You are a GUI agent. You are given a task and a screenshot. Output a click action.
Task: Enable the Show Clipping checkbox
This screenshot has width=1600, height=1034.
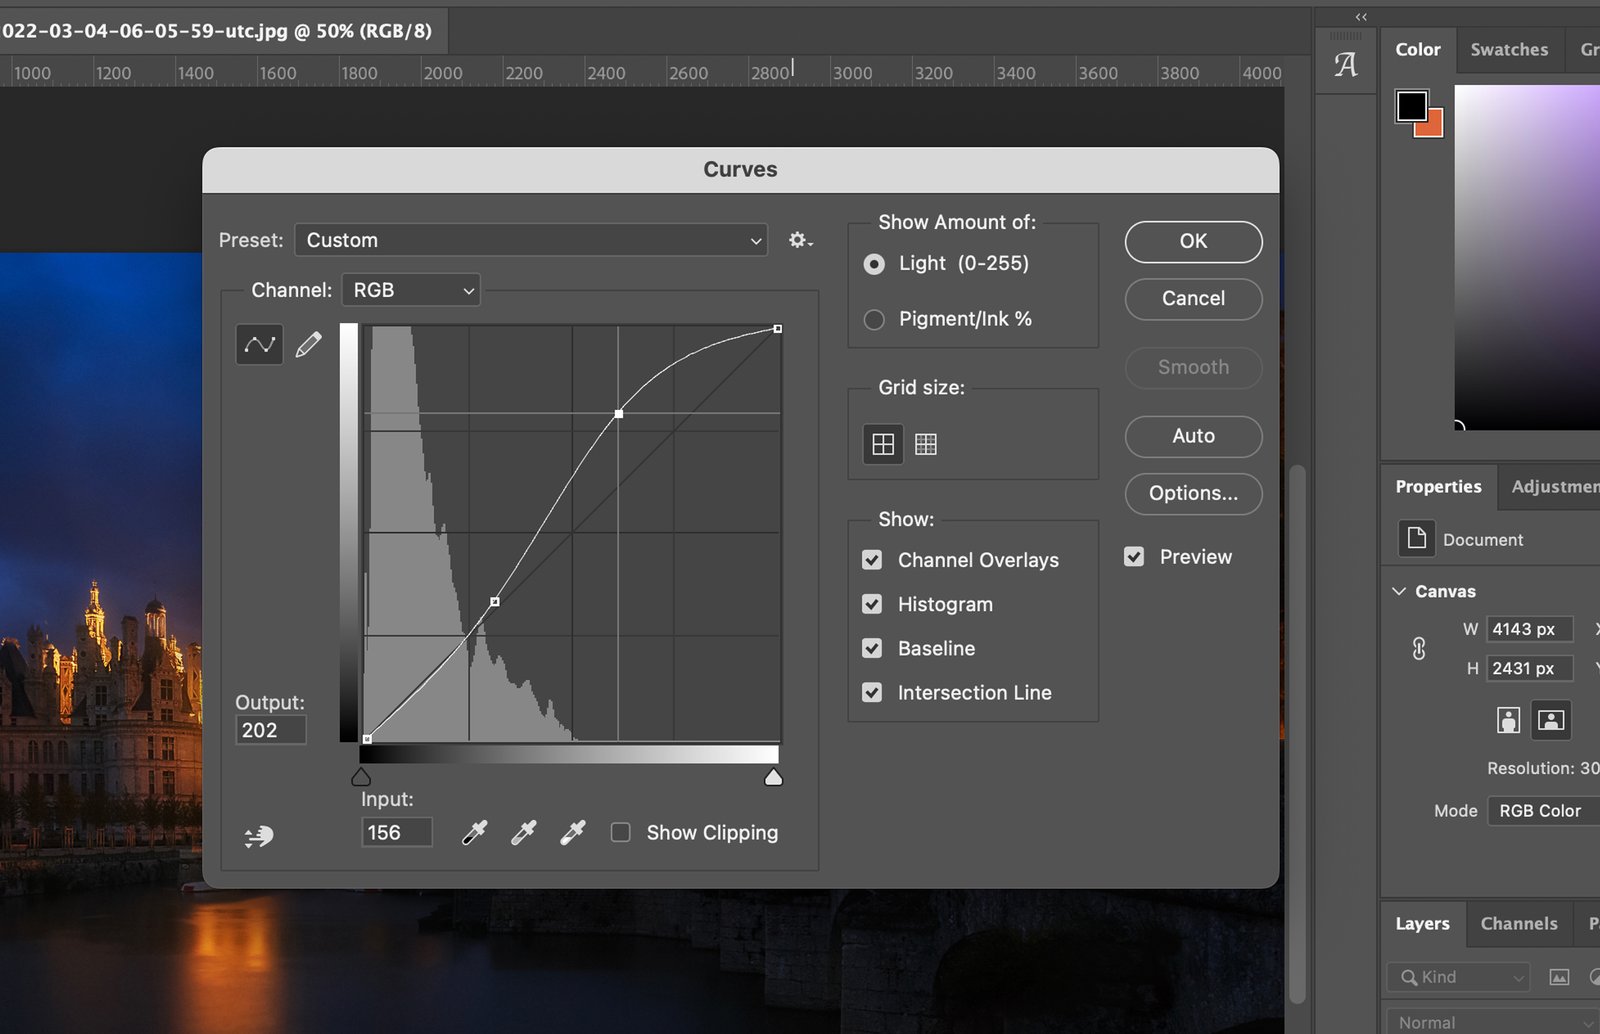[621, 833]
